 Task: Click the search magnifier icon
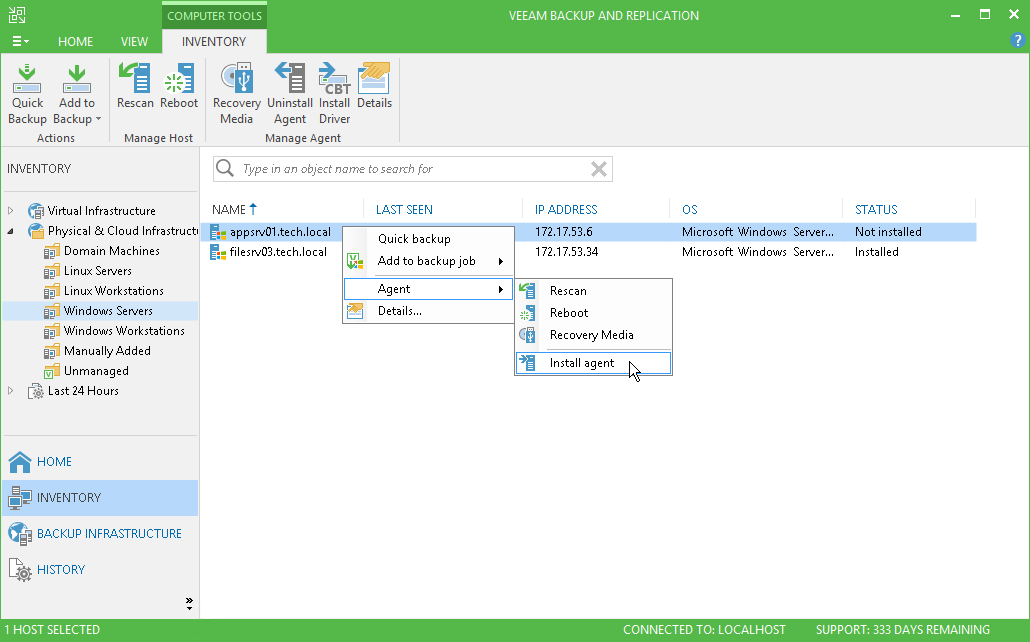point(225,168)
